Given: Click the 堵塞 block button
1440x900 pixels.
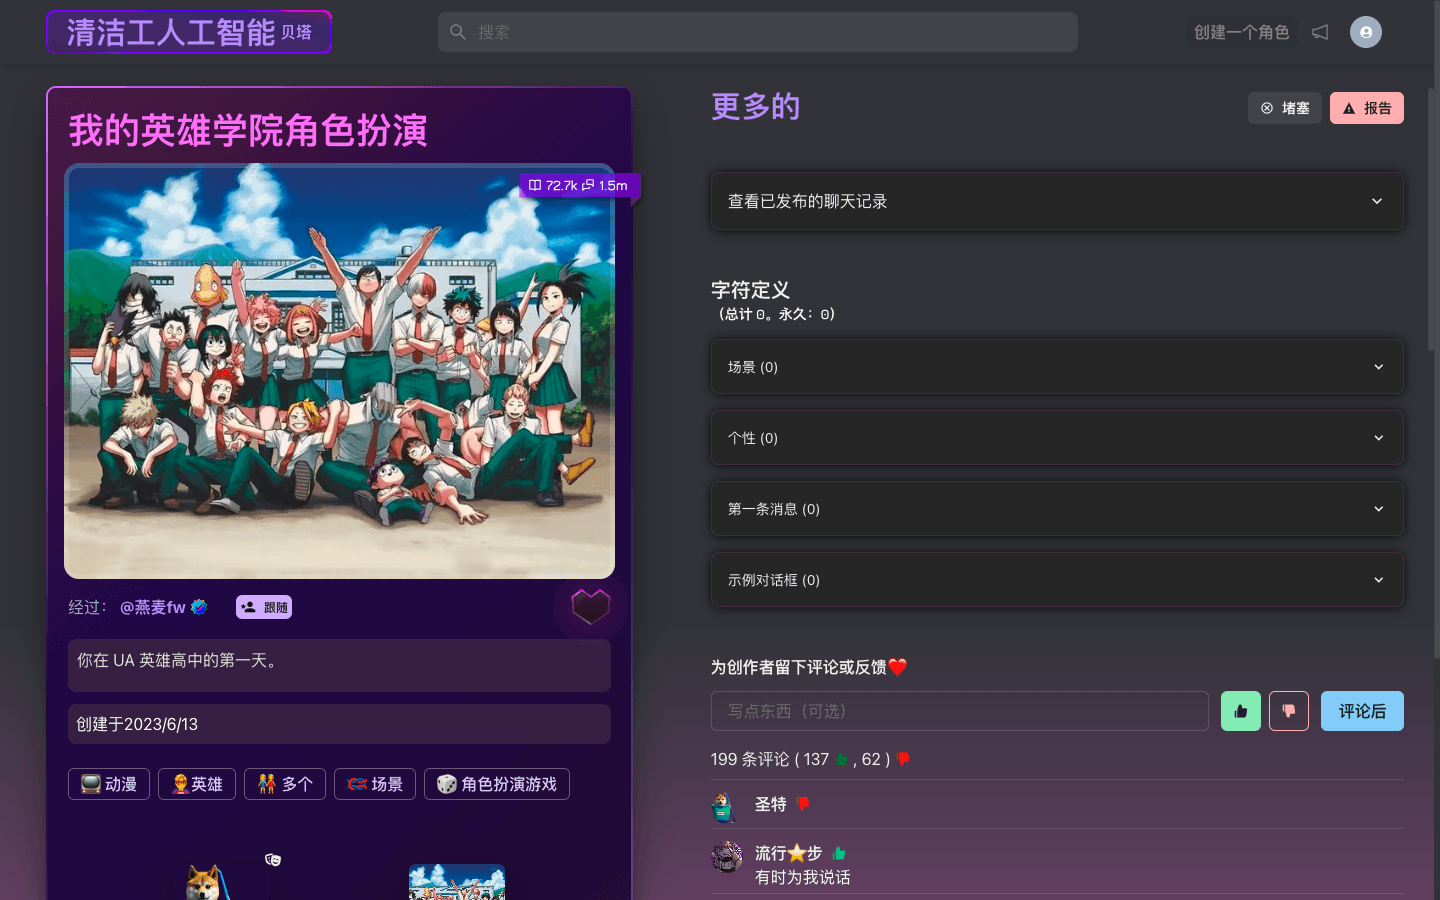Looking at the screenshot, I should point(1285,108).
